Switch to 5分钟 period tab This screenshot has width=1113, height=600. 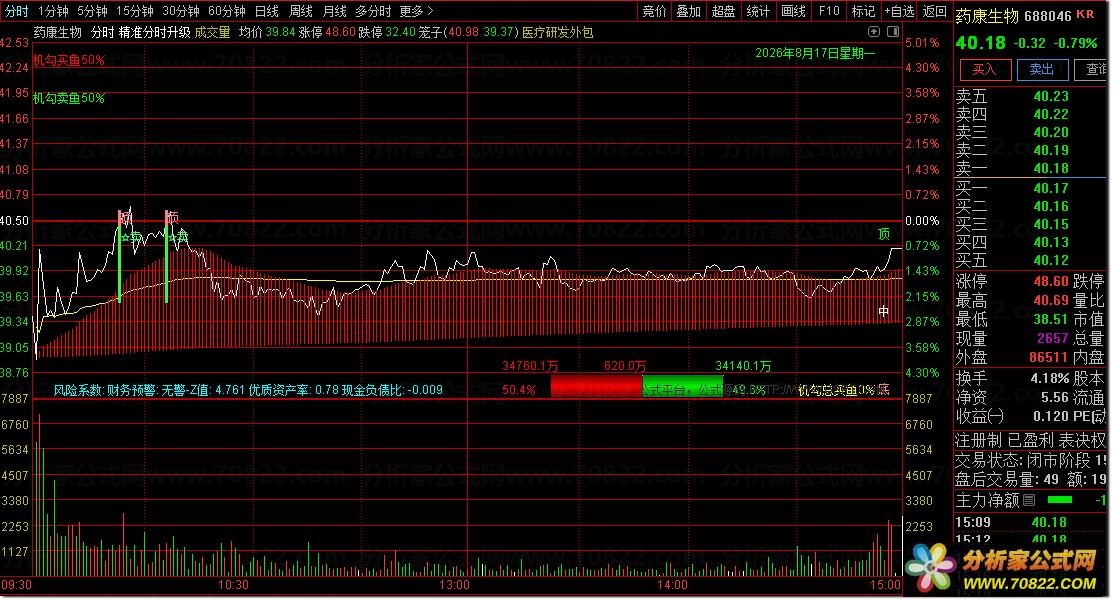pos(92,11)
